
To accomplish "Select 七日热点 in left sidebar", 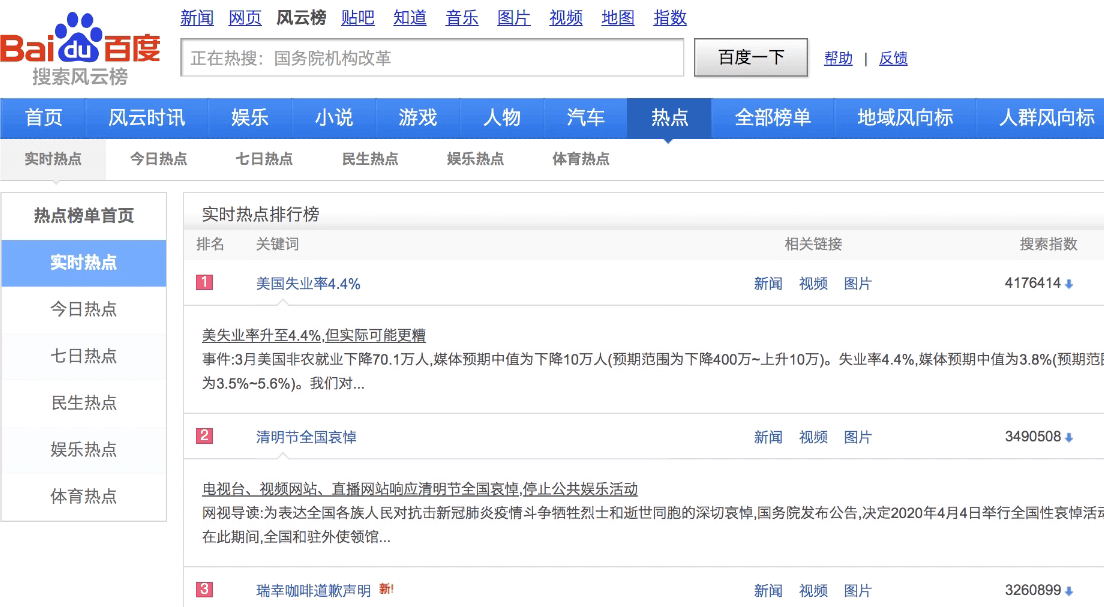I will [84, 356].
